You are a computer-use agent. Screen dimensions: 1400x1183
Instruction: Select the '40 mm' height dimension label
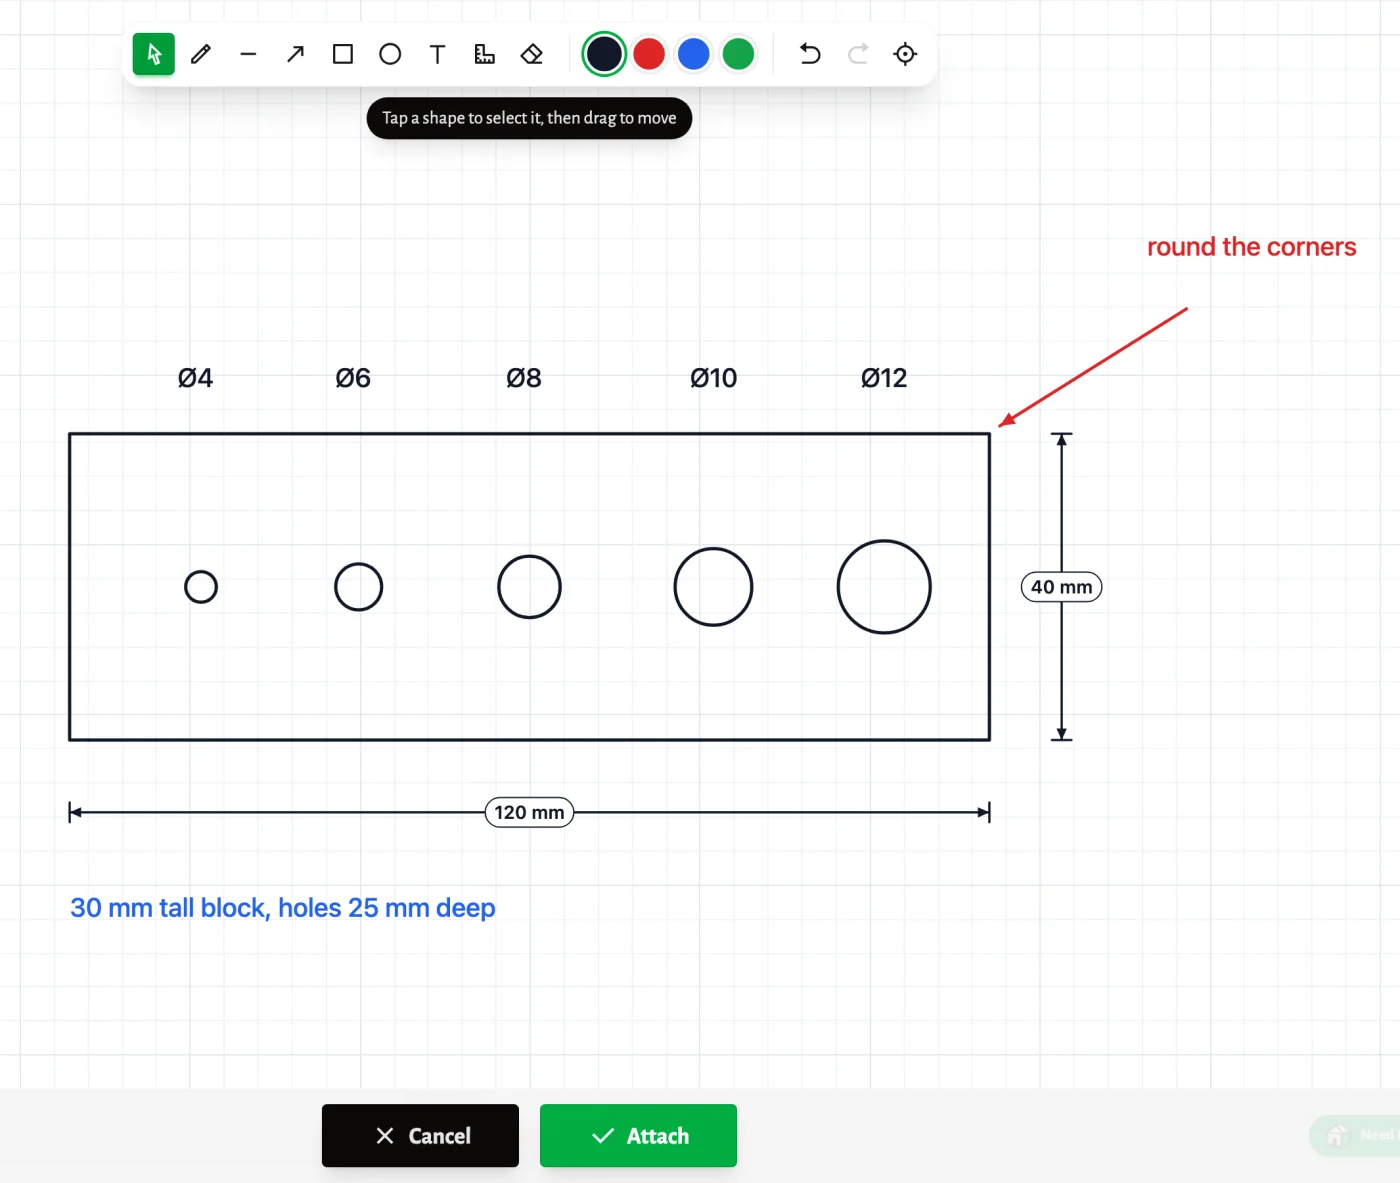[x=1062, y=587]
